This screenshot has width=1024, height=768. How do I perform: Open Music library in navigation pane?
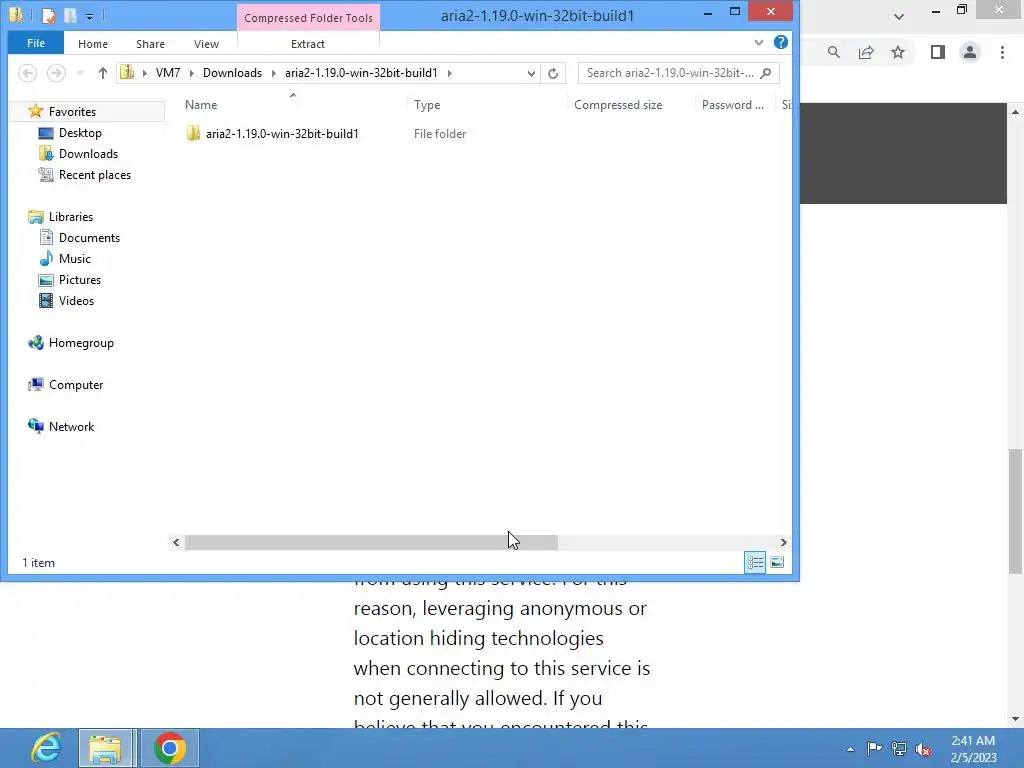[74, 259]
